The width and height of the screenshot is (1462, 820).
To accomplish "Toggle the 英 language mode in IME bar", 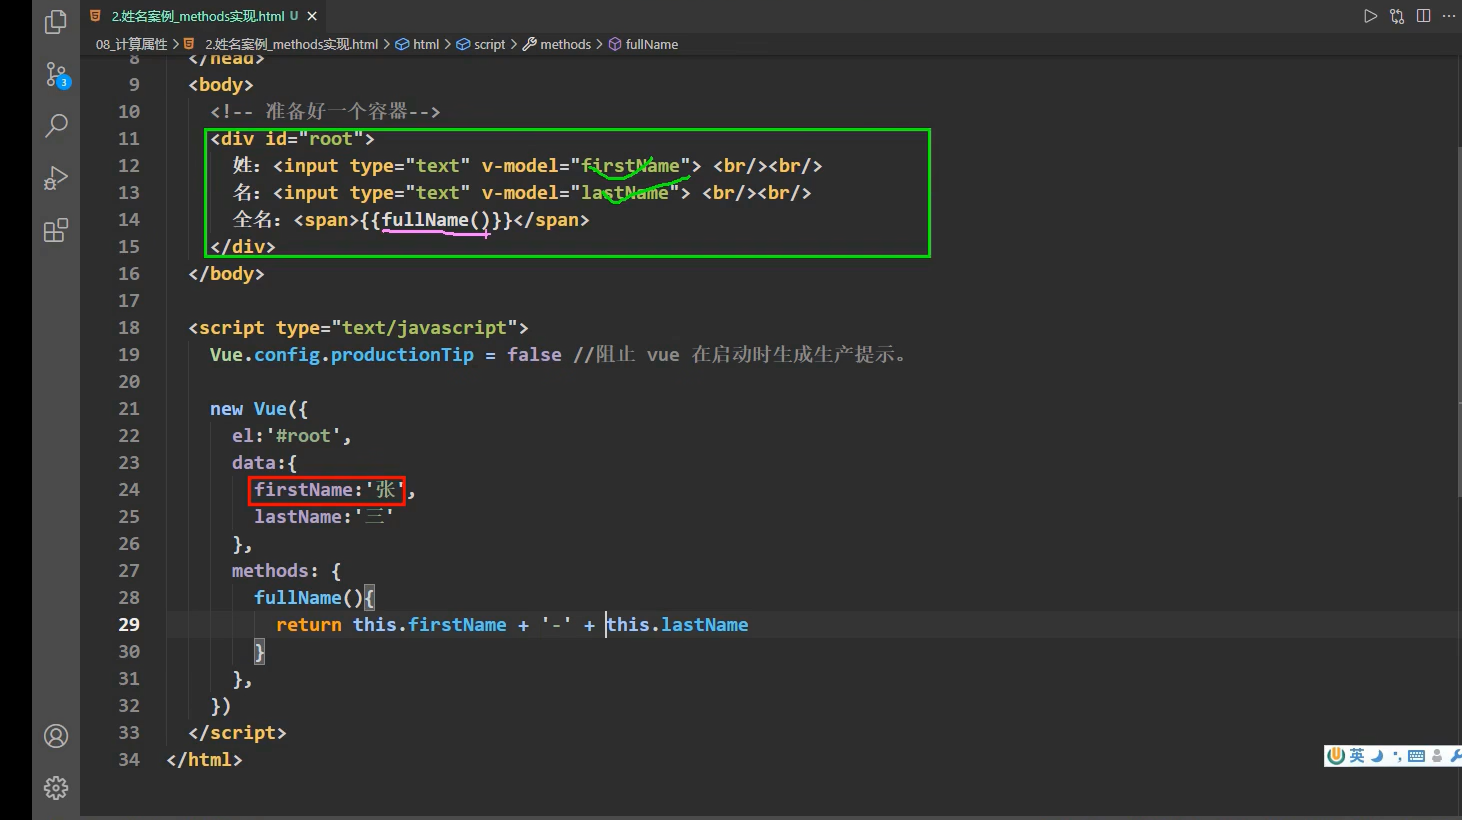I will pos(1357,756).
